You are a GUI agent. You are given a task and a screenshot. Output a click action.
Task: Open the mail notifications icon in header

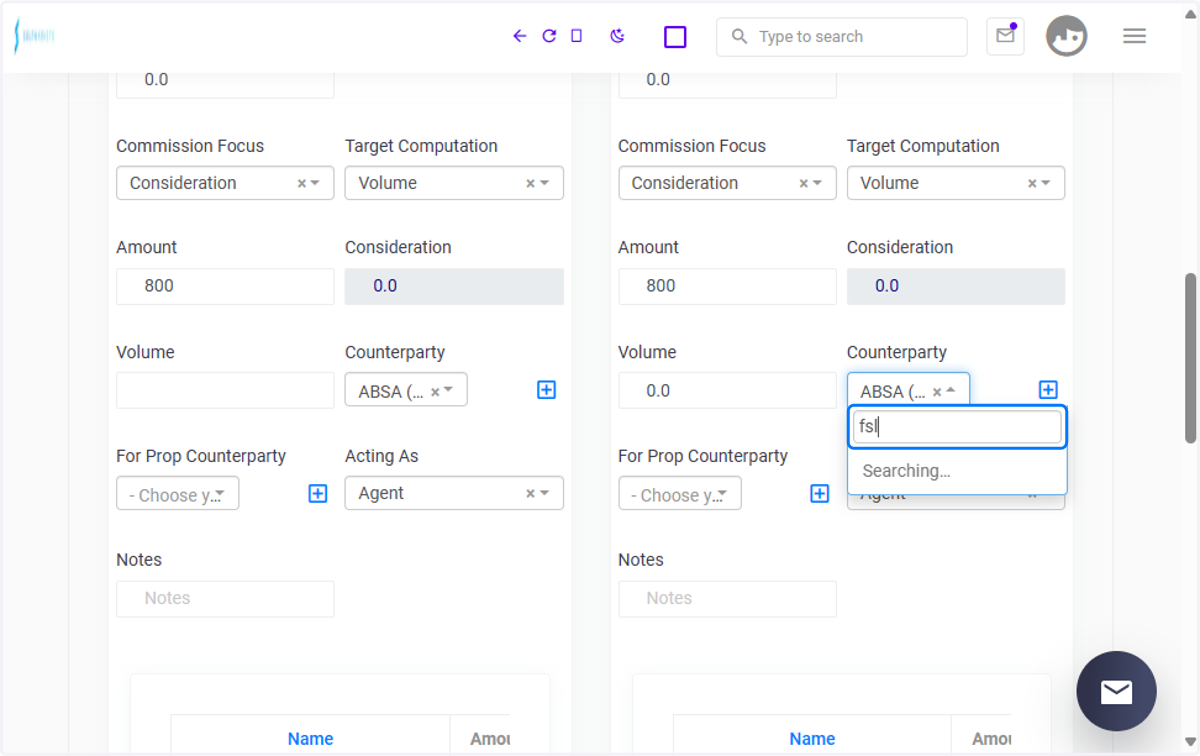1005,36
